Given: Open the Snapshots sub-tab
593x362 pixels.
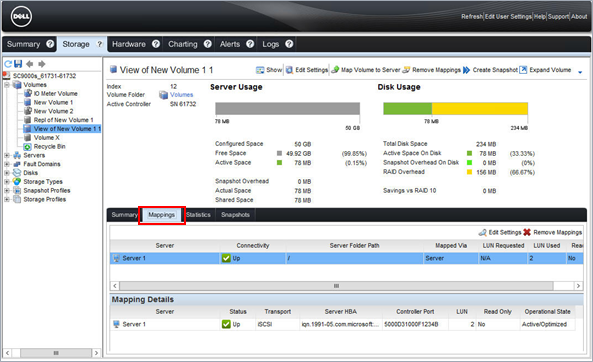Looking at the screenshot, I should tap(235, 215).
